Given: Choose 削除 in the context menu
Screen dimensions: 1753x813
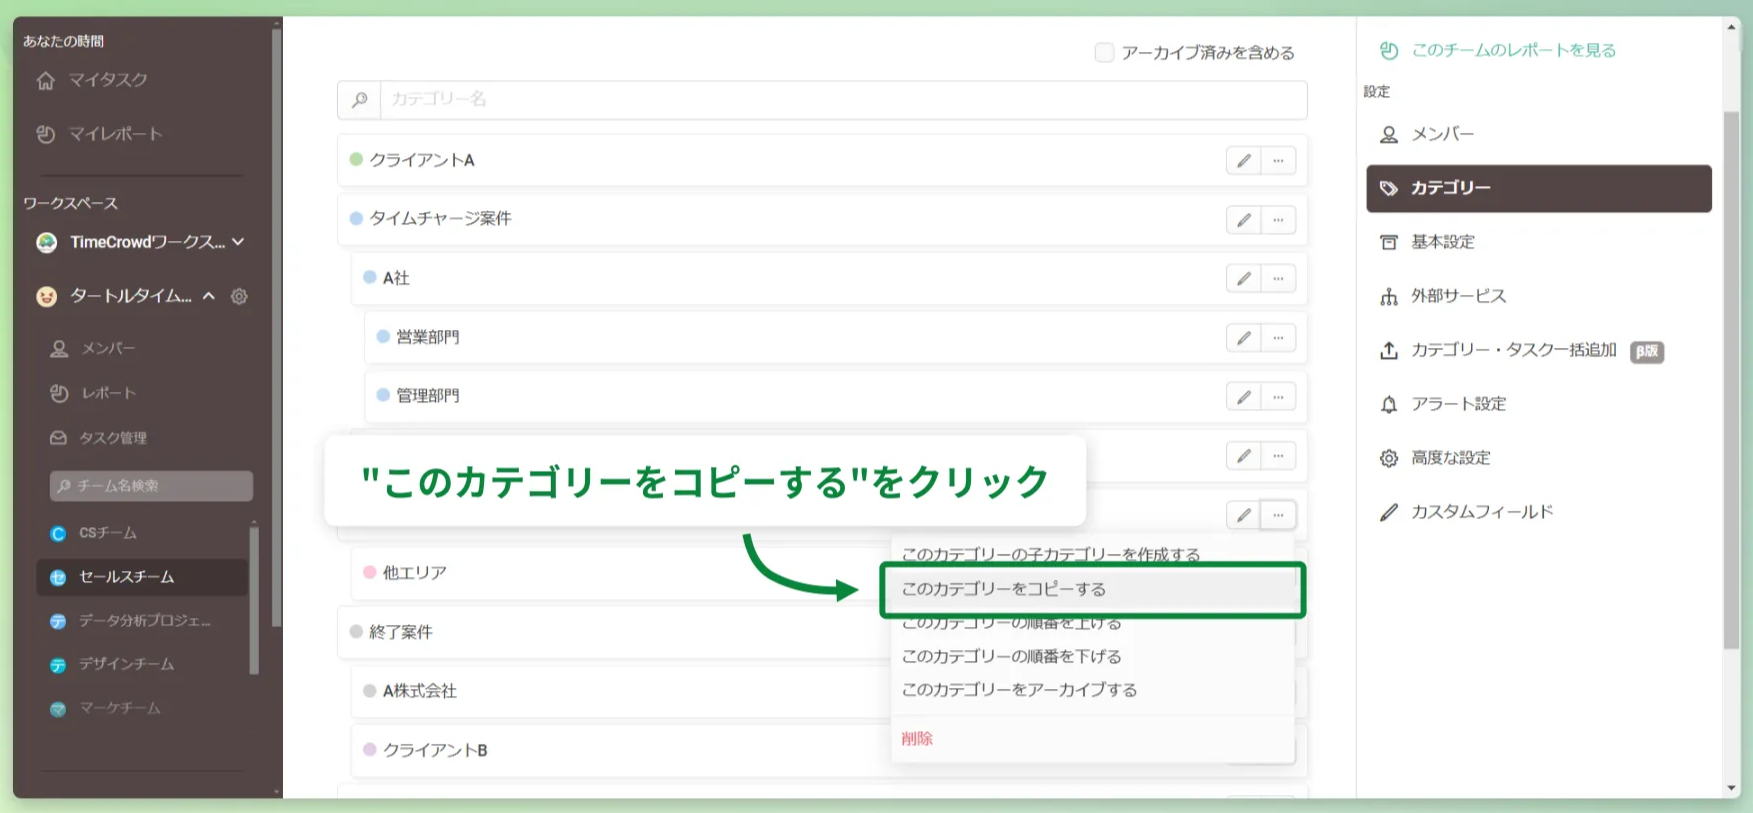Looking at the screenshot, I should click(x=917, y=739).
